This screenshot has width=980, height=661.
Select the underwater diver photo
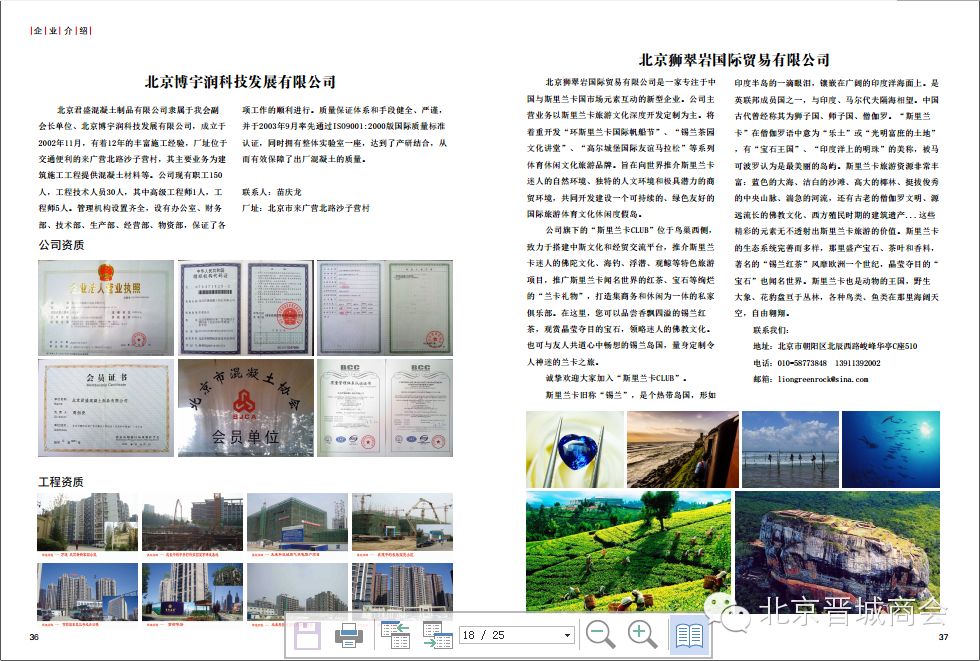[891, 449]
